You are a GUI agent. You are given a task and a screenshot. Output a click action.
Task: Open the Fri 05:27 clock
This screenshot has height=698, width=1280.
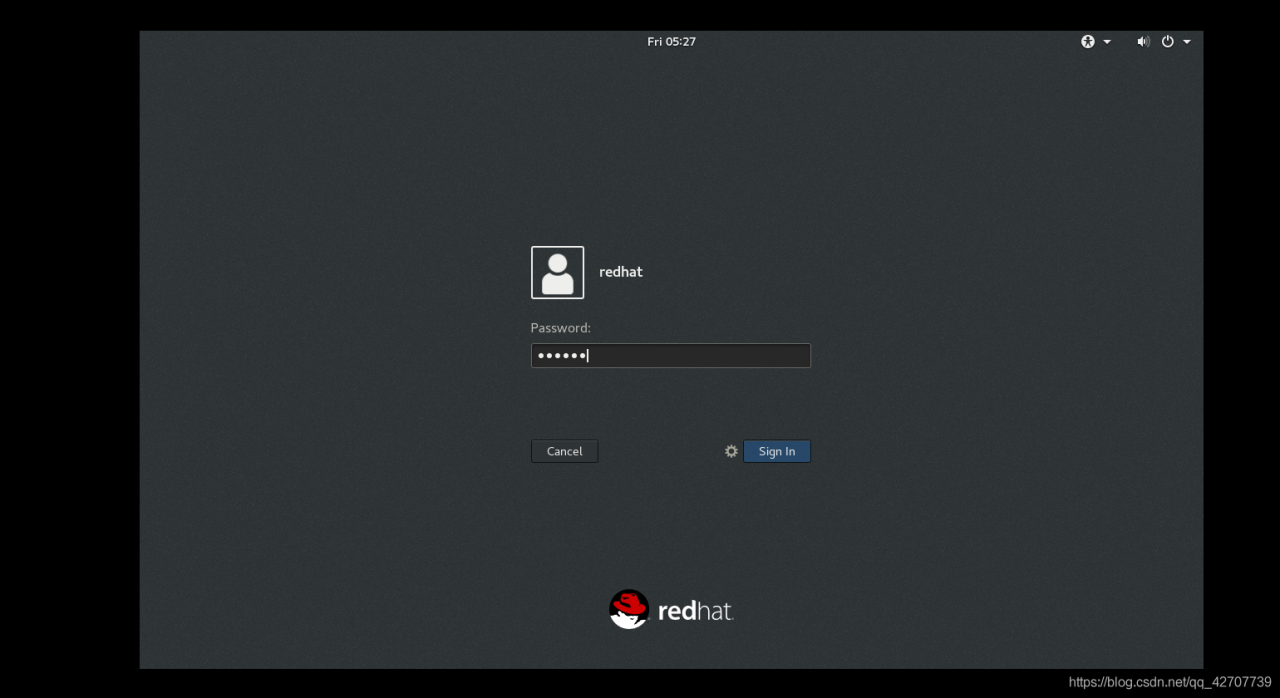pyautogui.click(x=671, y=41)
